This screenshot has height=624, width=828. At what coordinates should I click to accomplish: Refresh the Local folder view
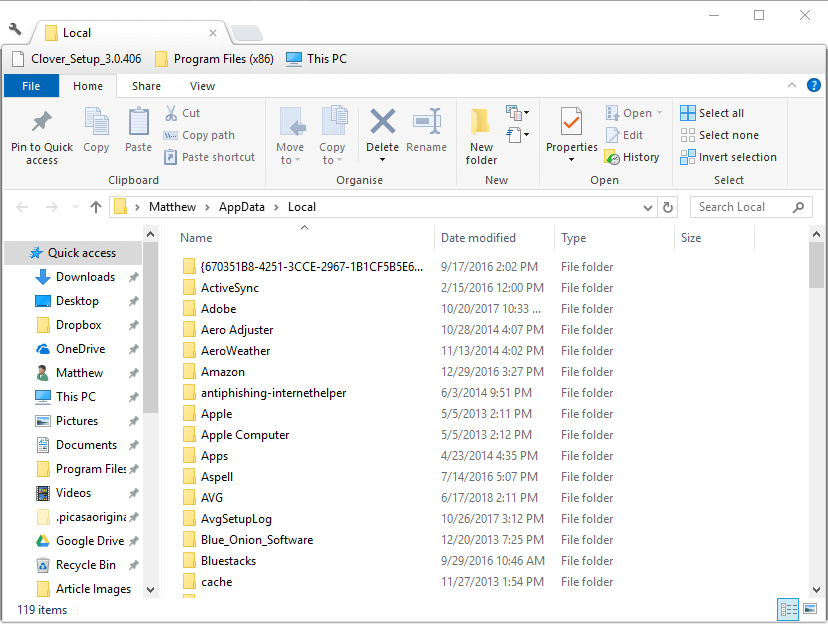[668, 207]
